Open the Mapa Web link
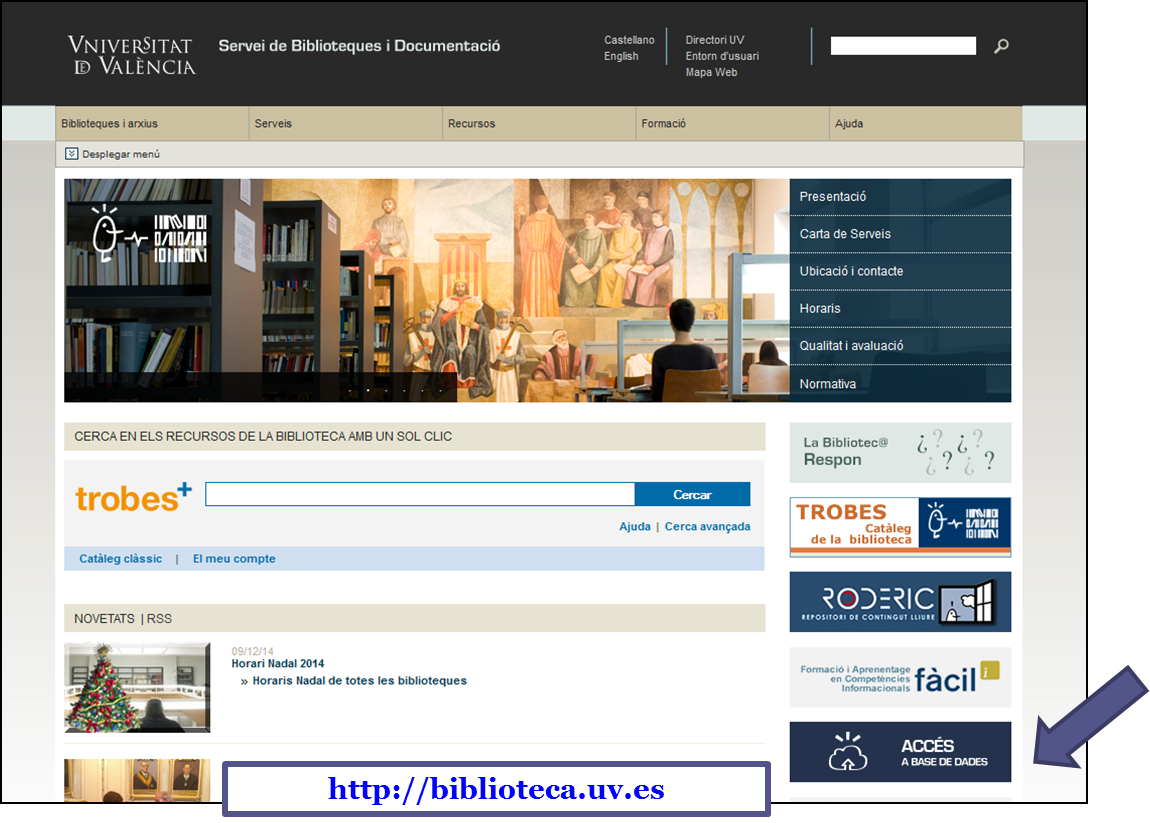This screenshot has width=1150, height=823. tap(711, 72)
